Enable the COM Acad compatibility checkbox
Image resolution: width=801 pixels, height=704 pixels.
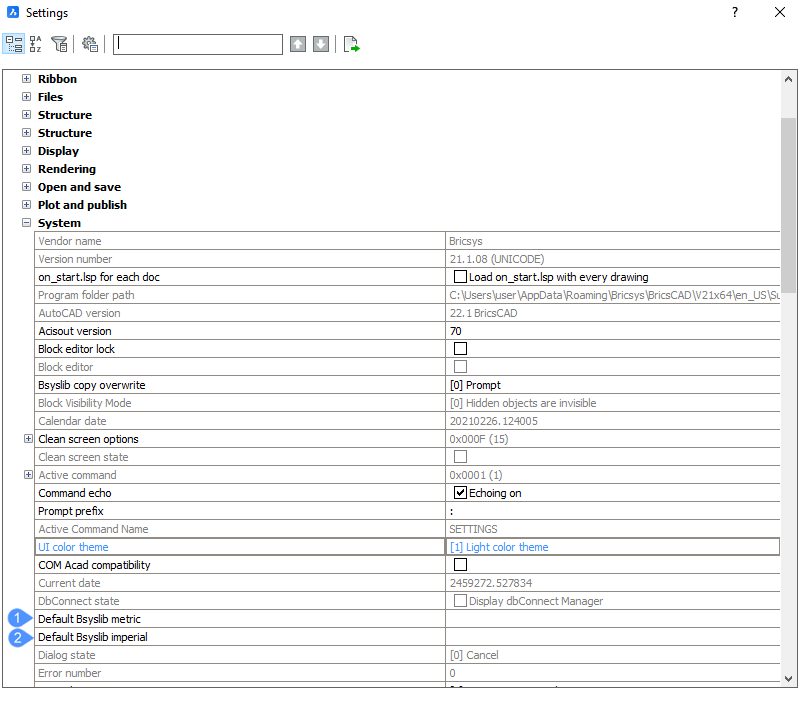tap(460, 565)
